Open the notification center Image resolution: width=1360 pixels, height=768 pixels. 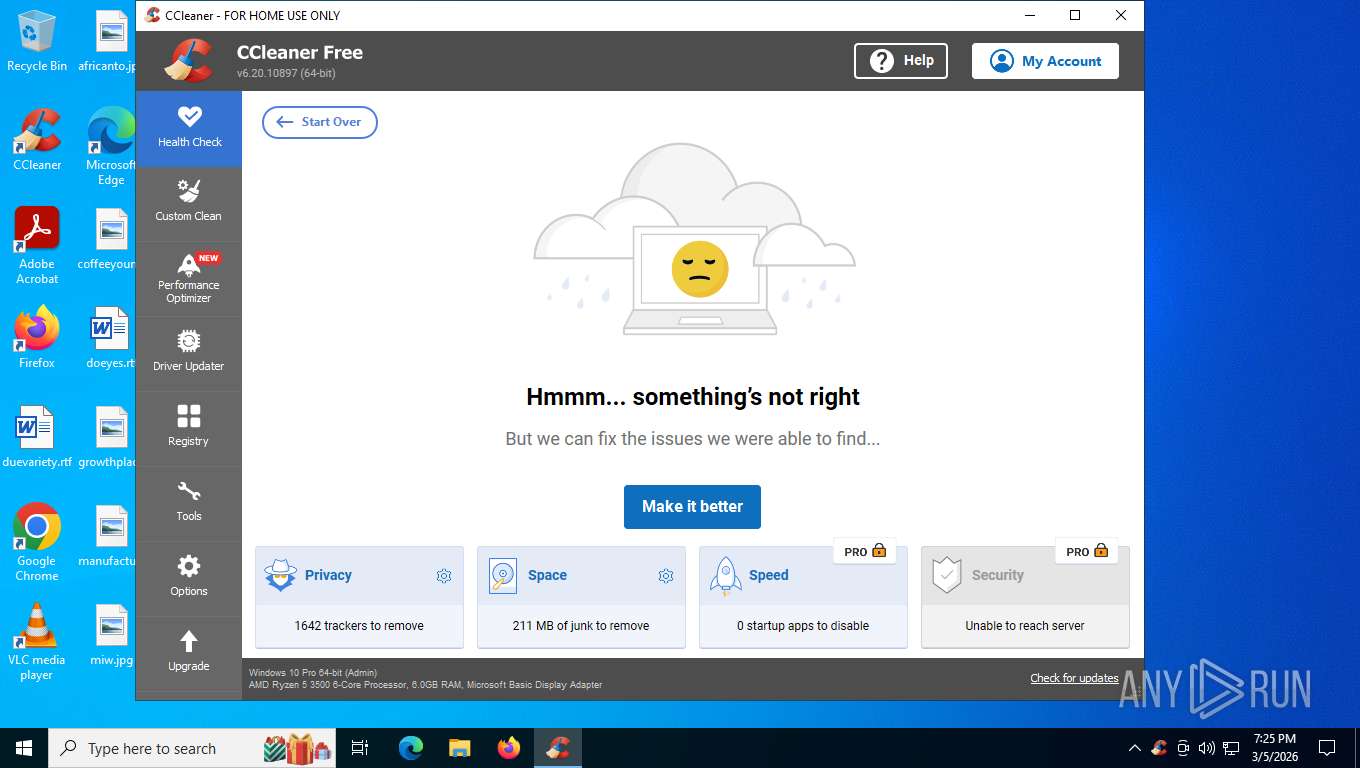click(1327, 748)
